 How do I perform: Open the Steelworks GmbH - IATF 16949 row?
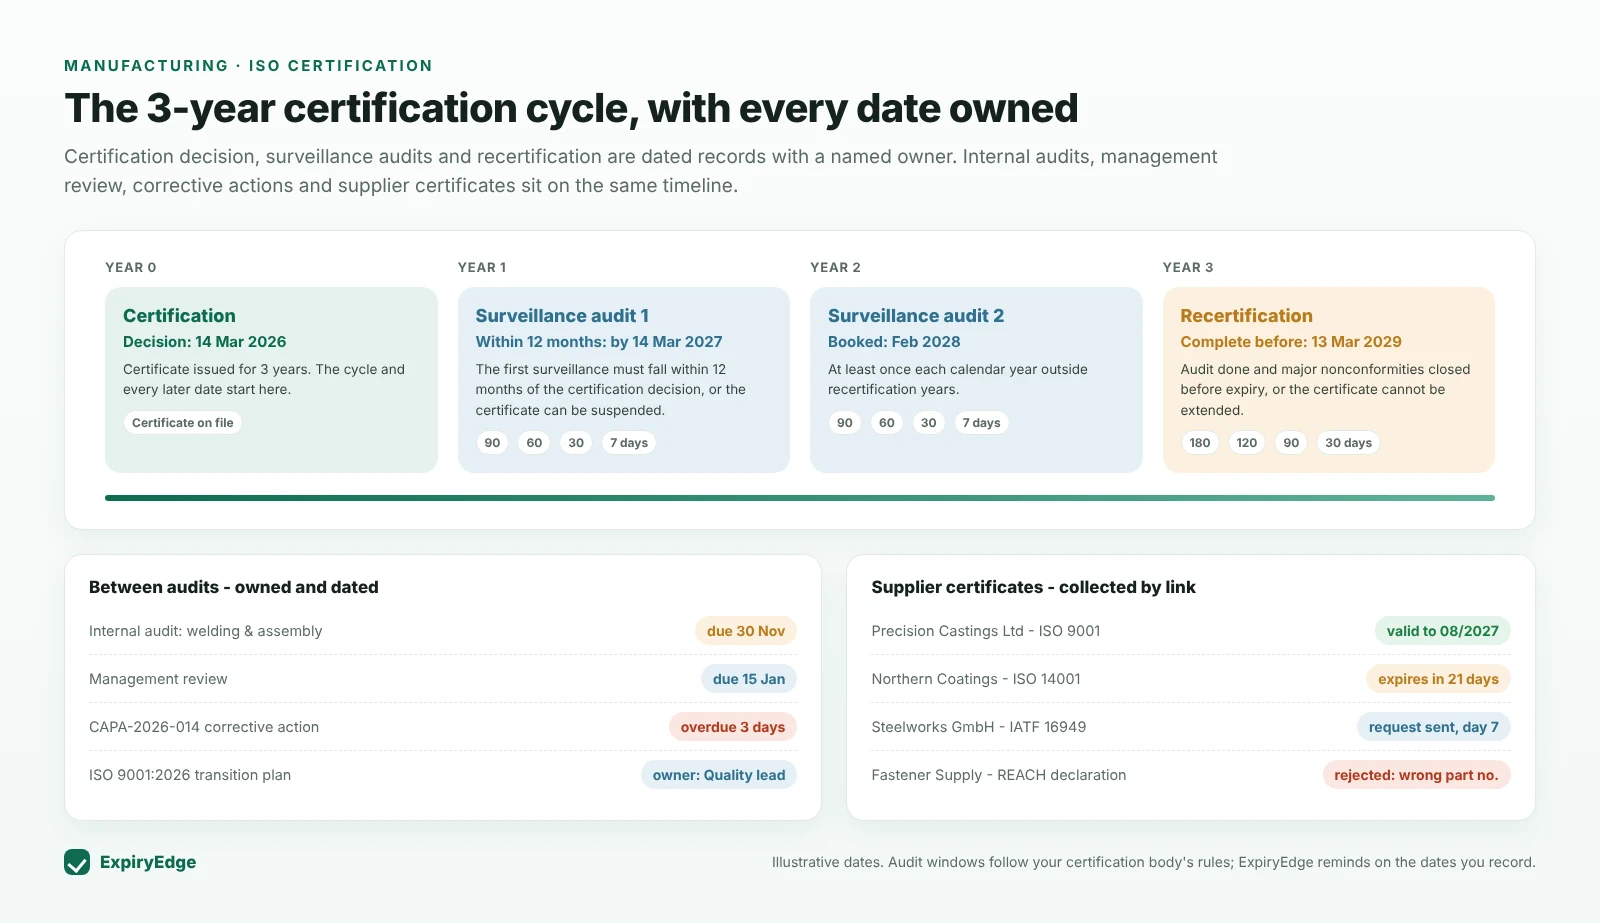click(1191, 727)
